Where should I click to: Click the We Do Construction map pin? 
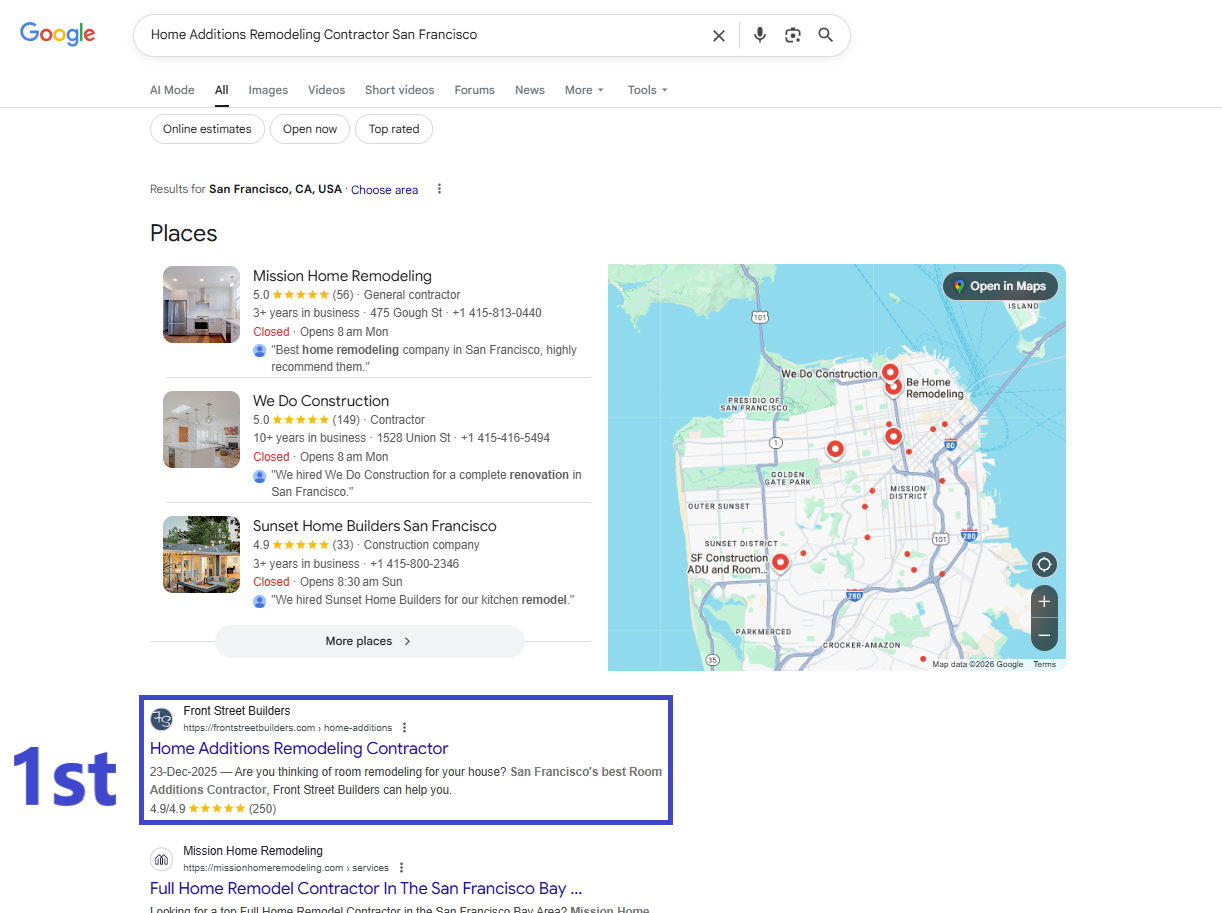[889, 372]
